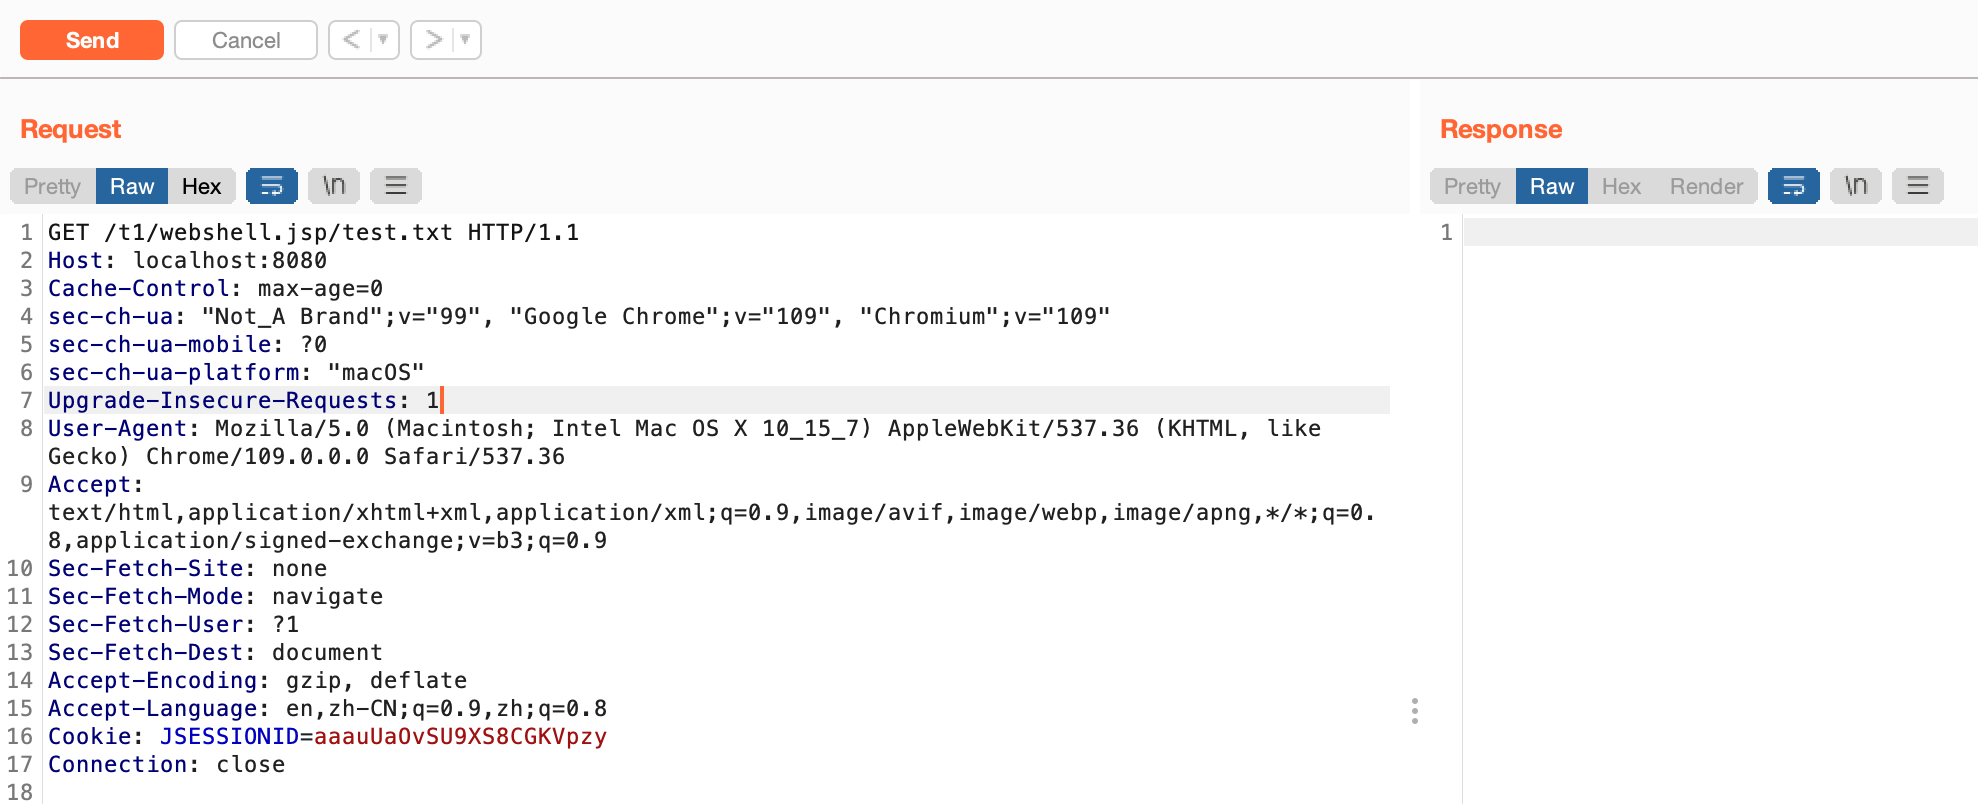Image resolution: width=1978 pixels, height=804 pixels.
Task: Send the HTTP request
Action: 92,40
